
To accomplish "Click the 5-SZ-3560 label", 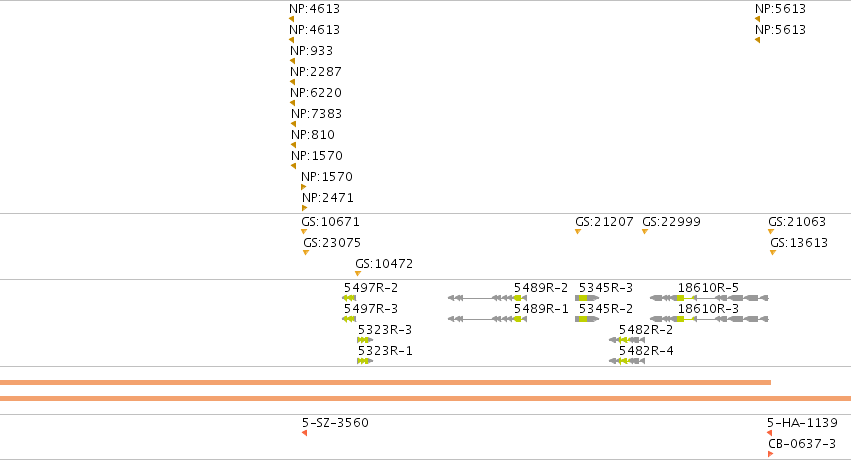I will click(335, 423).
